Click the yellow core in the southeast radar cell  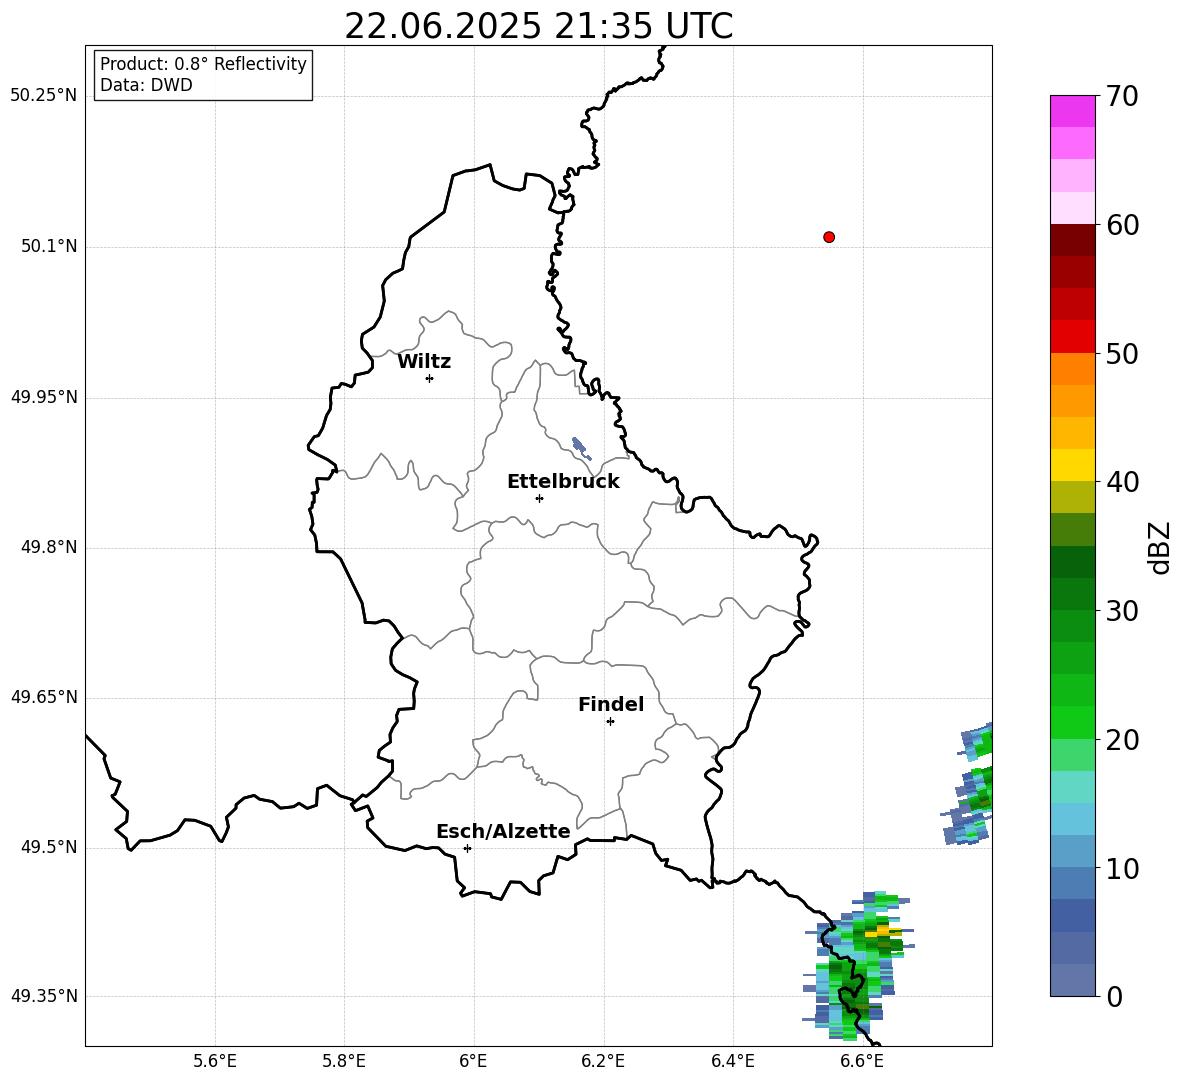[x=883, y=932]
